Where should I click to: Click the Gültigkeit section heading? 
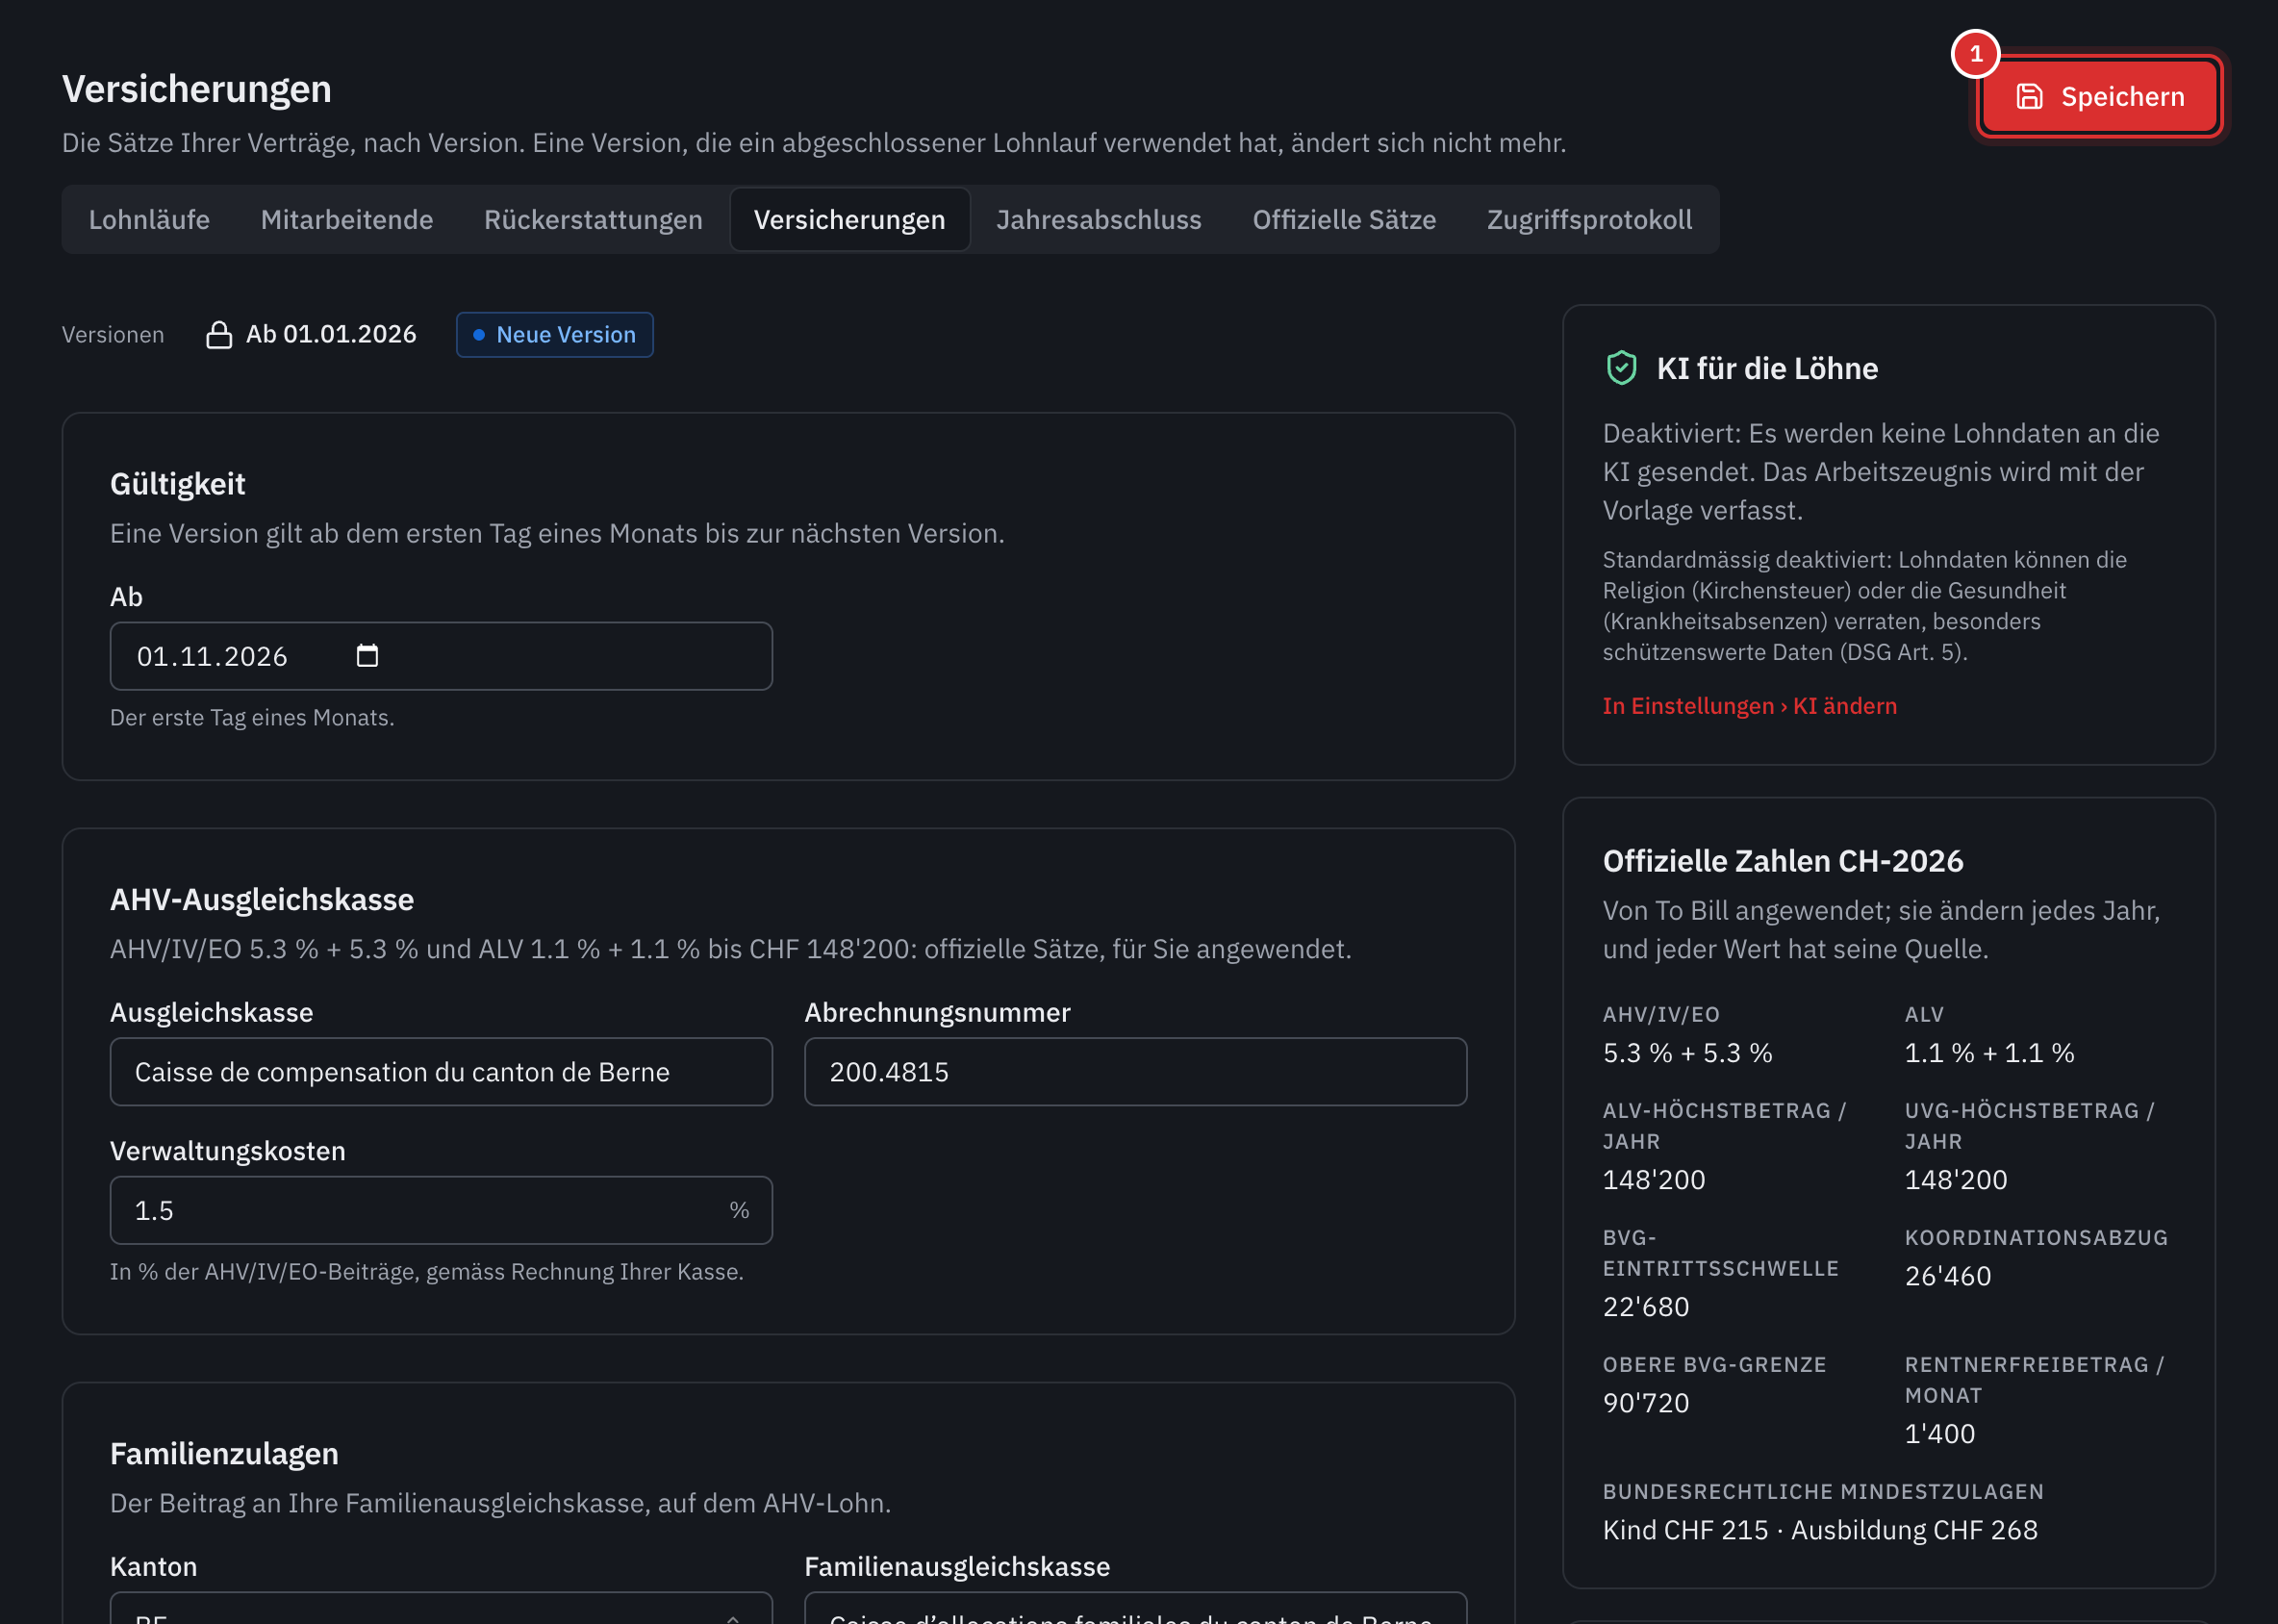click(x=177, y=483)
